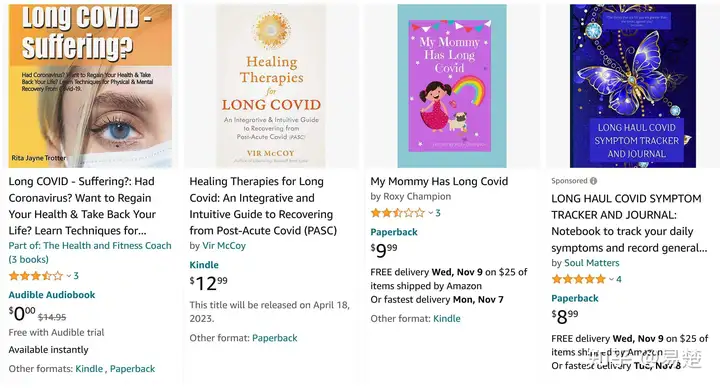The width and height of the screenshot is (720, 388).
Task: Expand rating chevron for Symptom Tracker journal
Action: tap(612, 279)
